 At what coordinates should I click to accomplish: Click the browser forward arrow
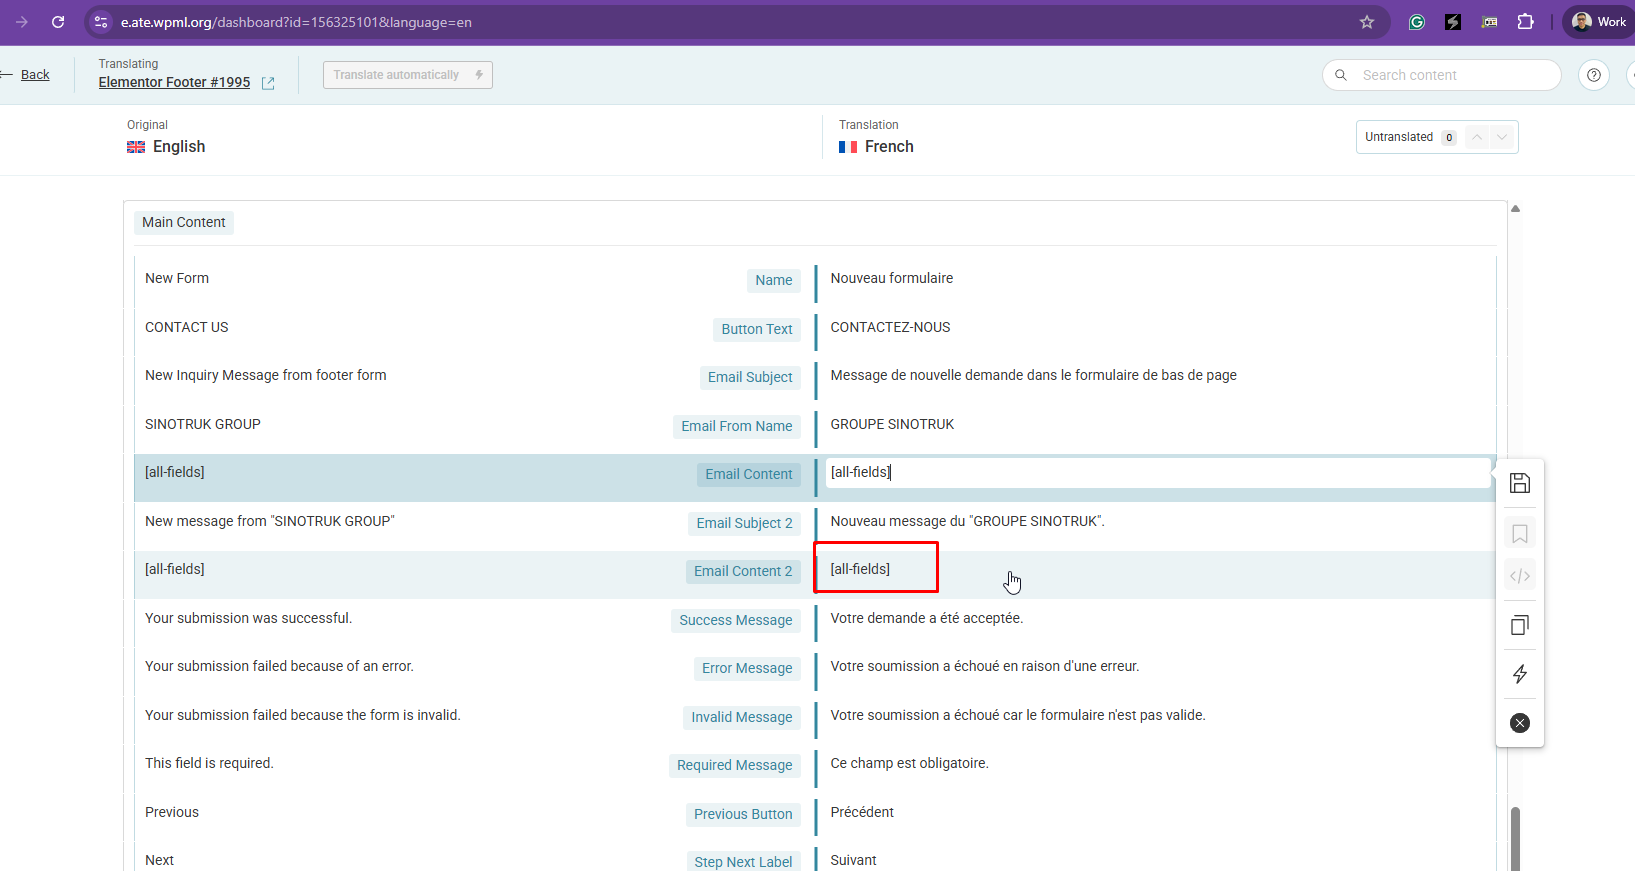[x=21, y=22]
